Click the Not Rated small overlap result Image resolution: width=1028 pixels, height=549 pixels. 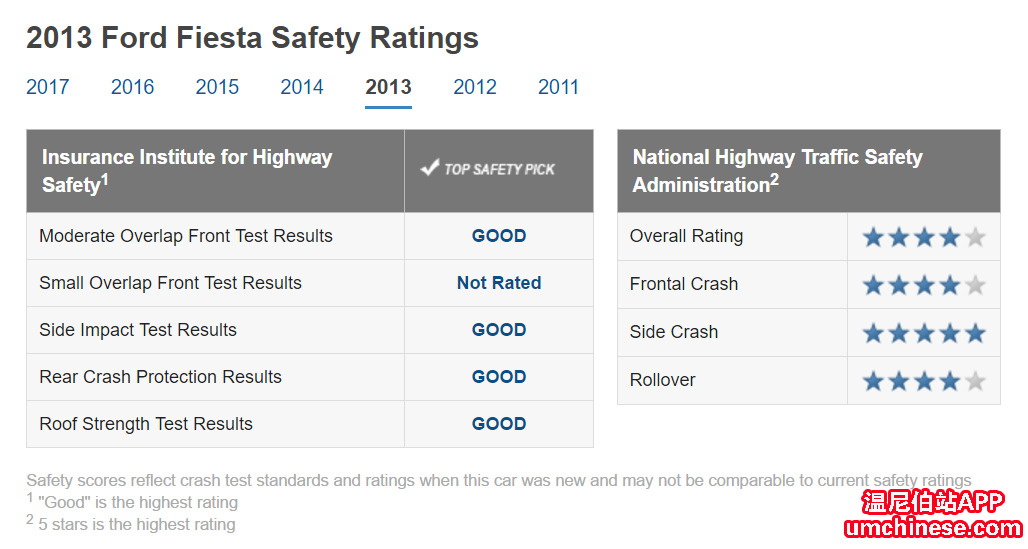pos(499,283)
